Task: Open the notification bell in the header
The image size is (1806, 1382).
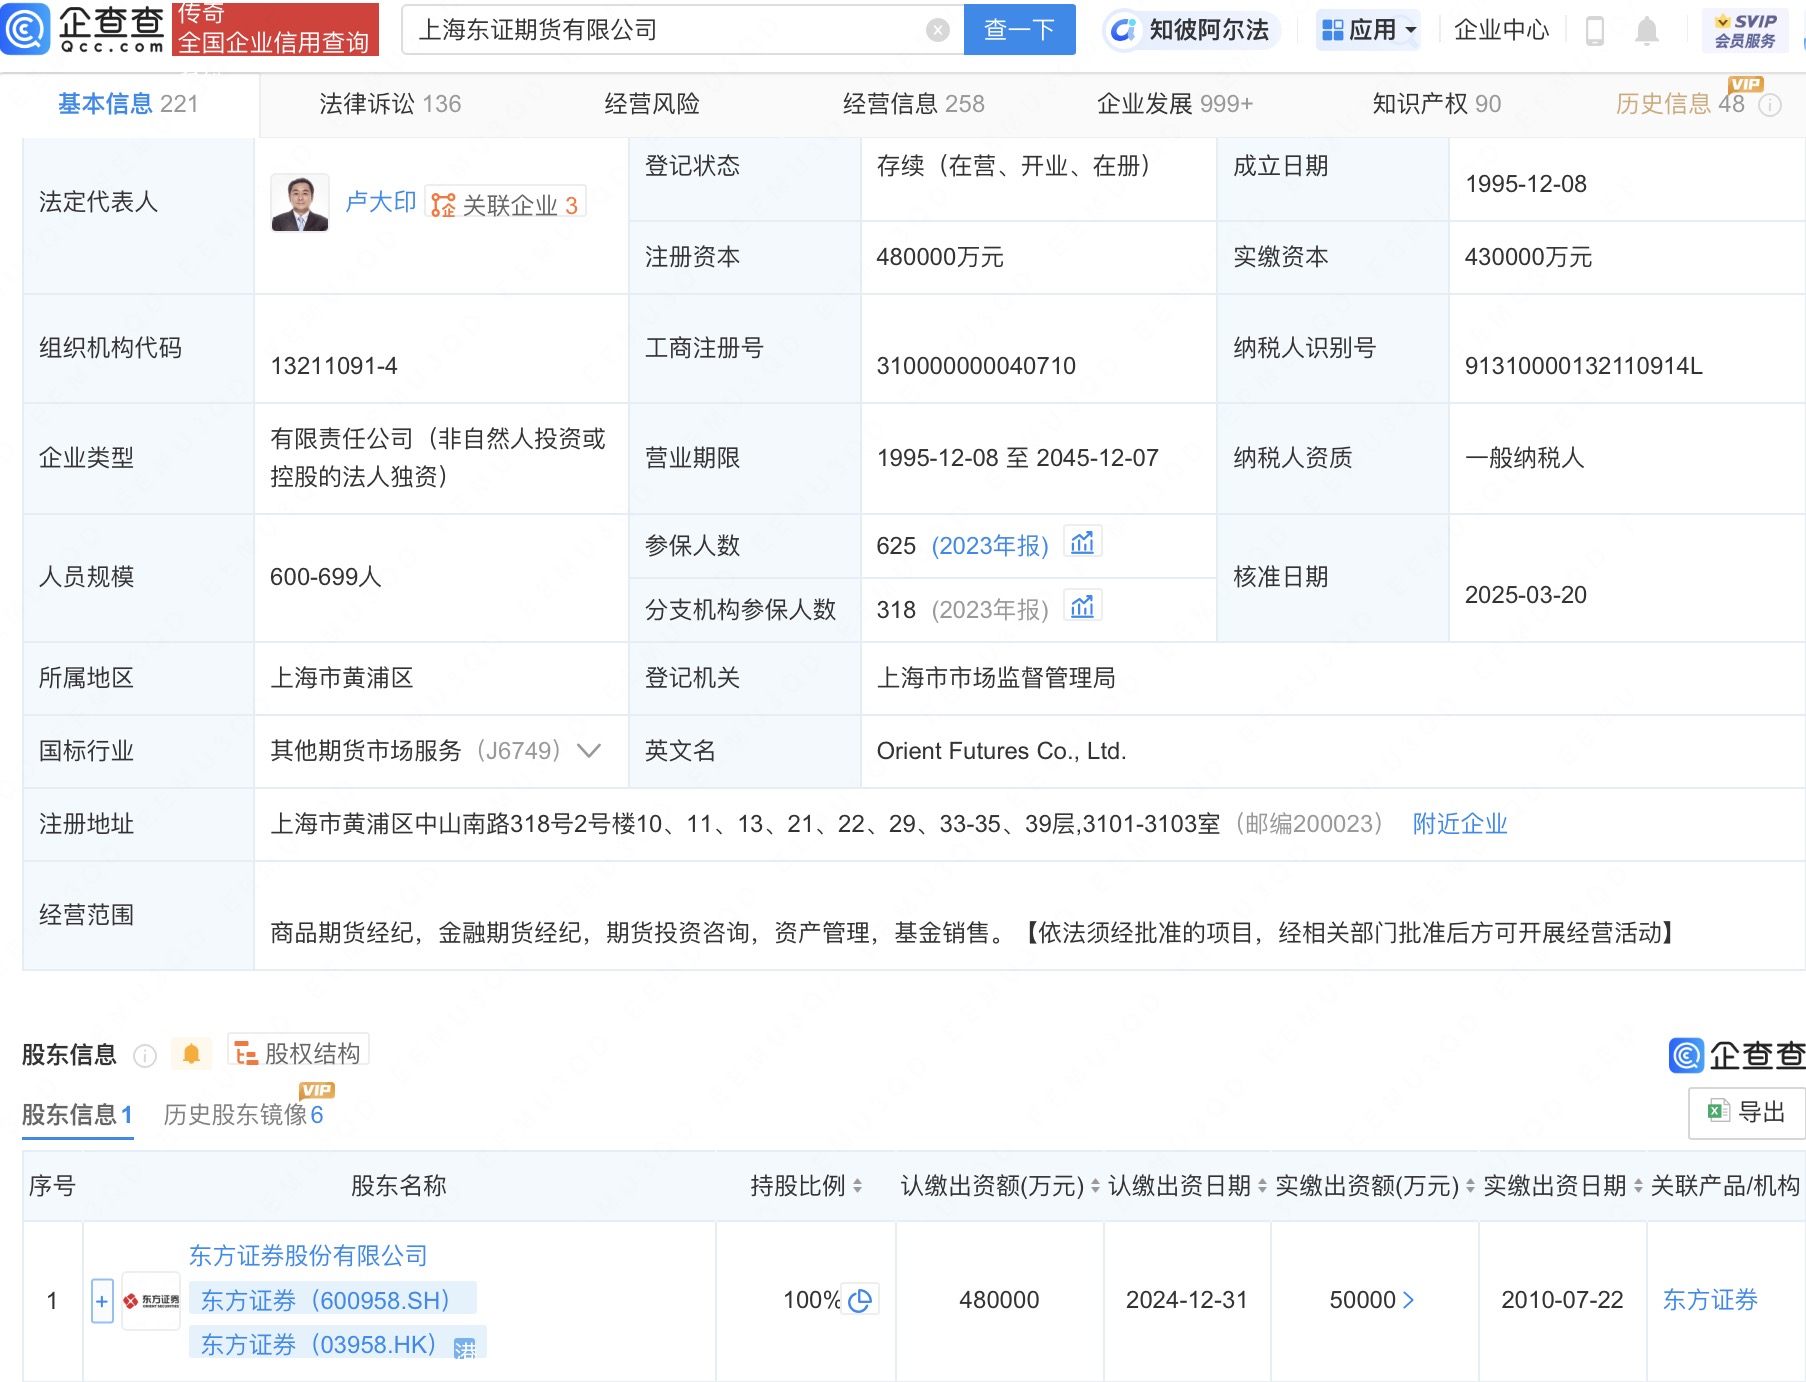Action: (x=1646, y=31)
